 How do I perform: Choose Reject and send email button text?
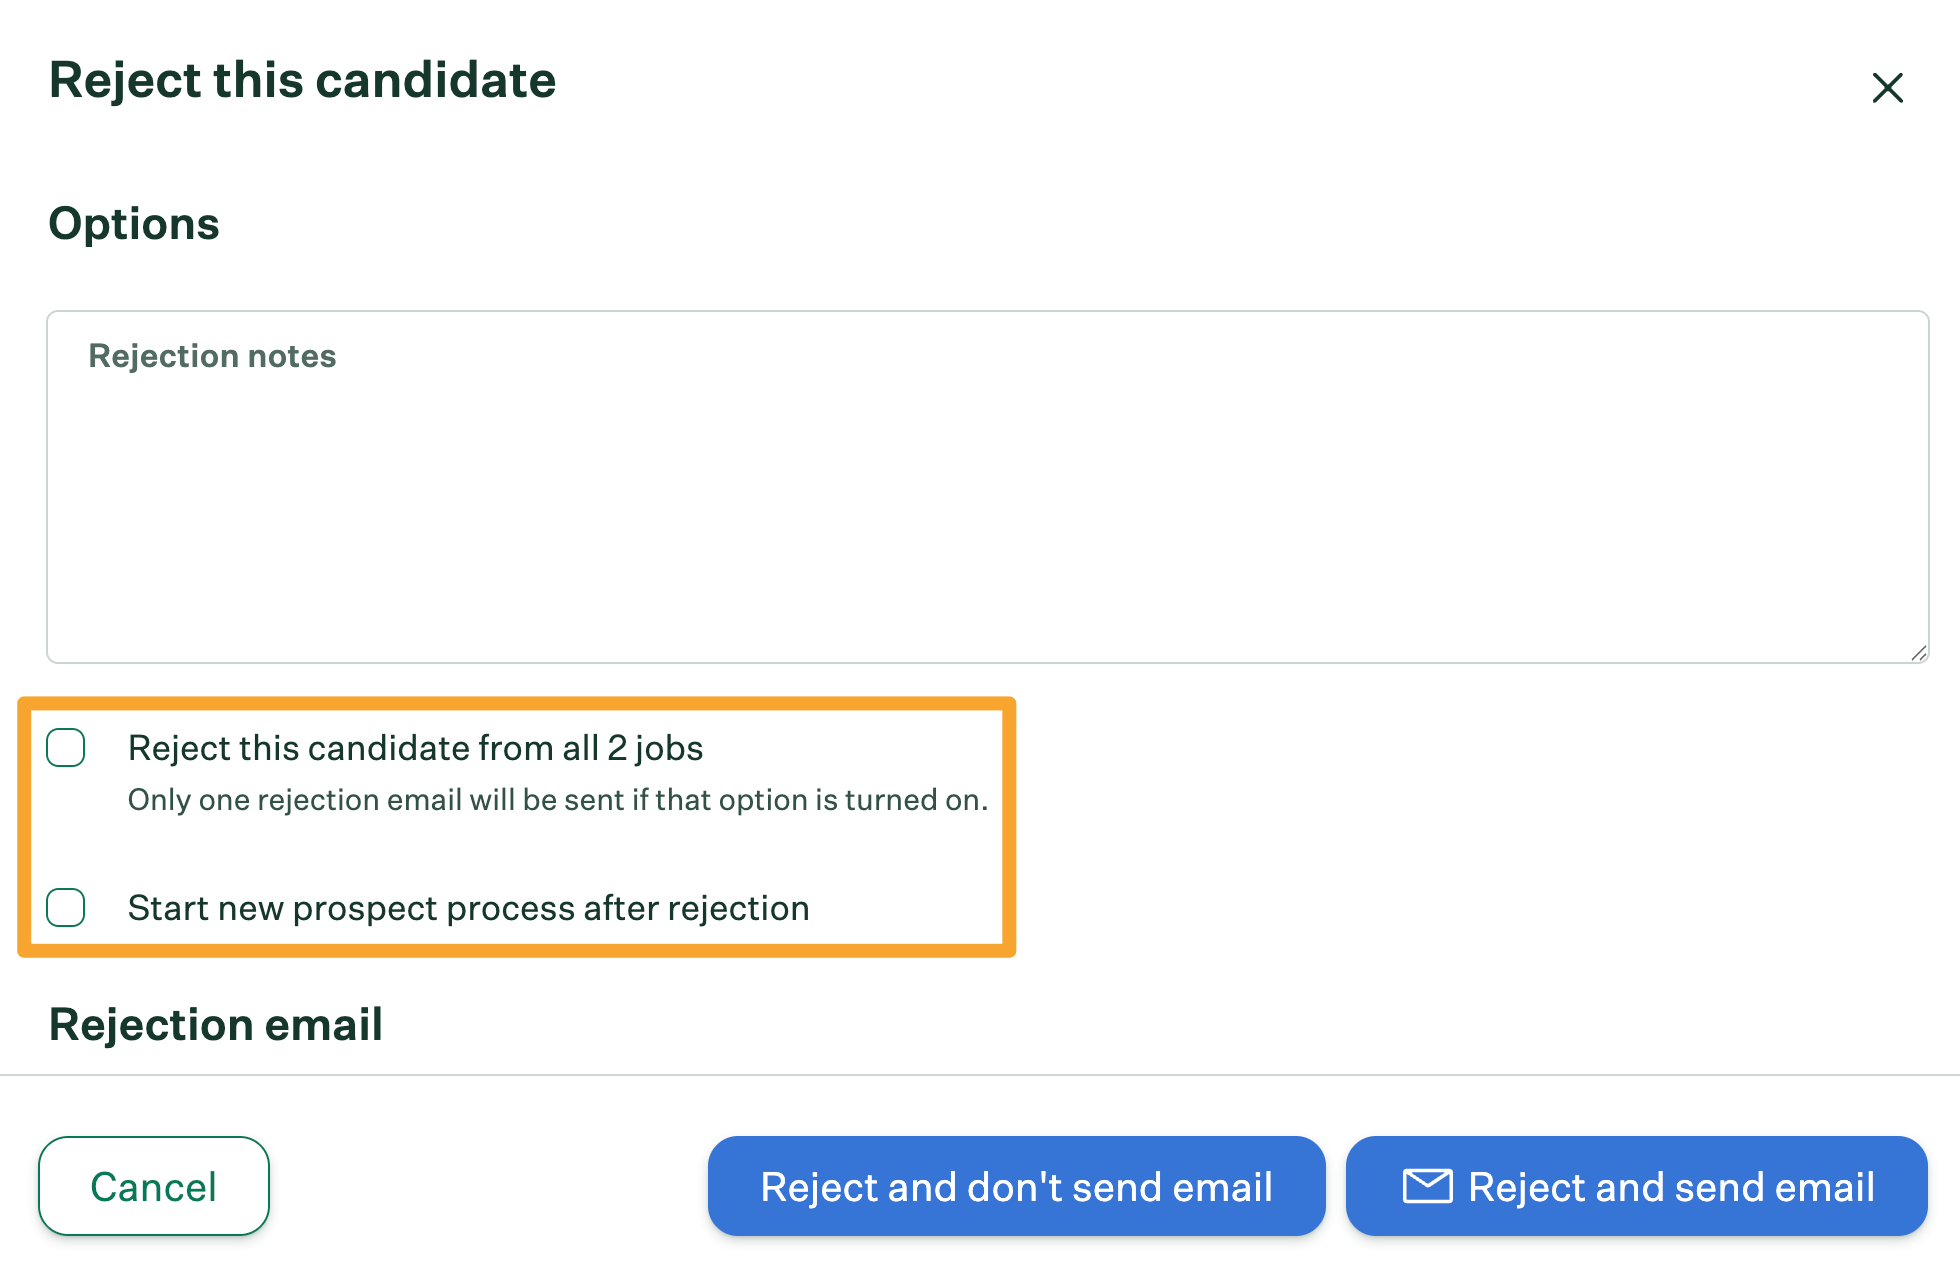tap(1671, 1187)
